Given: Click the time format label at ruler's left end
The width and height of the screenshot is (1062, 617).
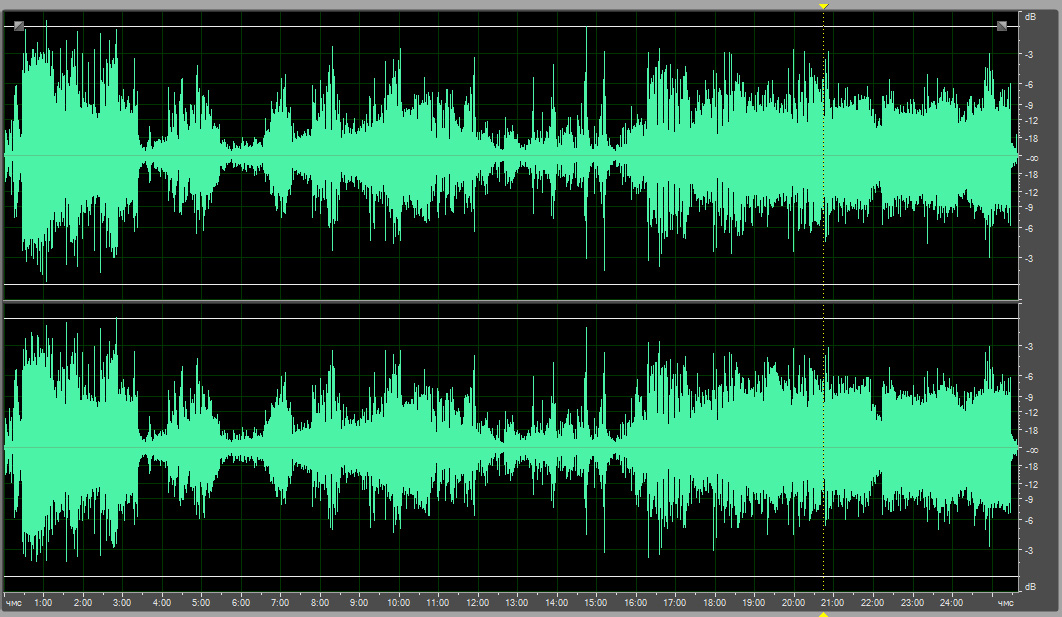Looking at the screenshot, I should [x=14, y=603].
